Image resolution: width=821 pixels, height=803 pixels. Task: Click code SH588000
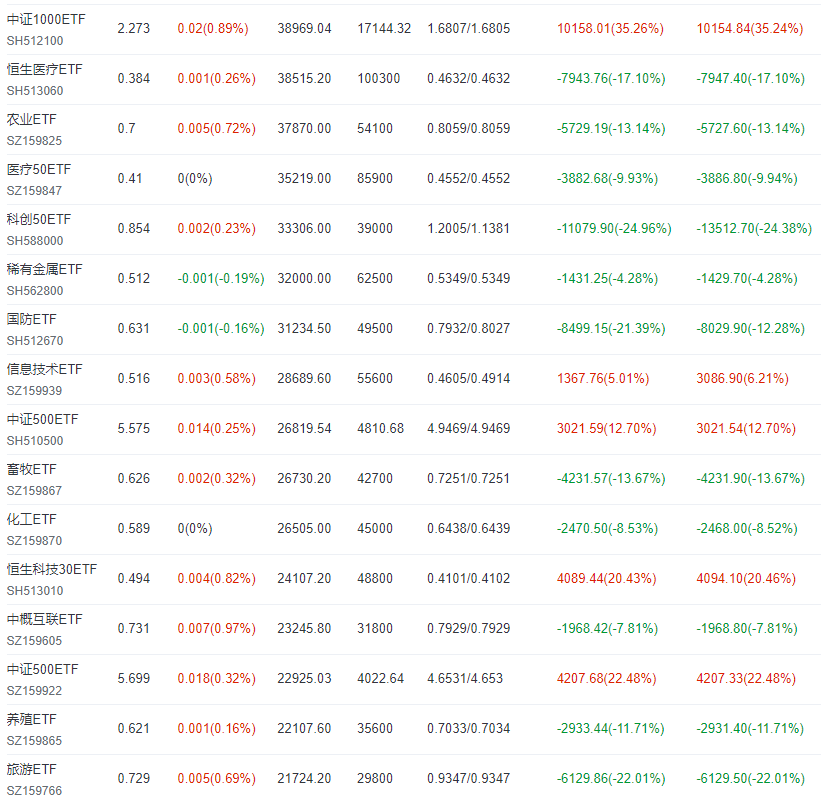[35, 241]
